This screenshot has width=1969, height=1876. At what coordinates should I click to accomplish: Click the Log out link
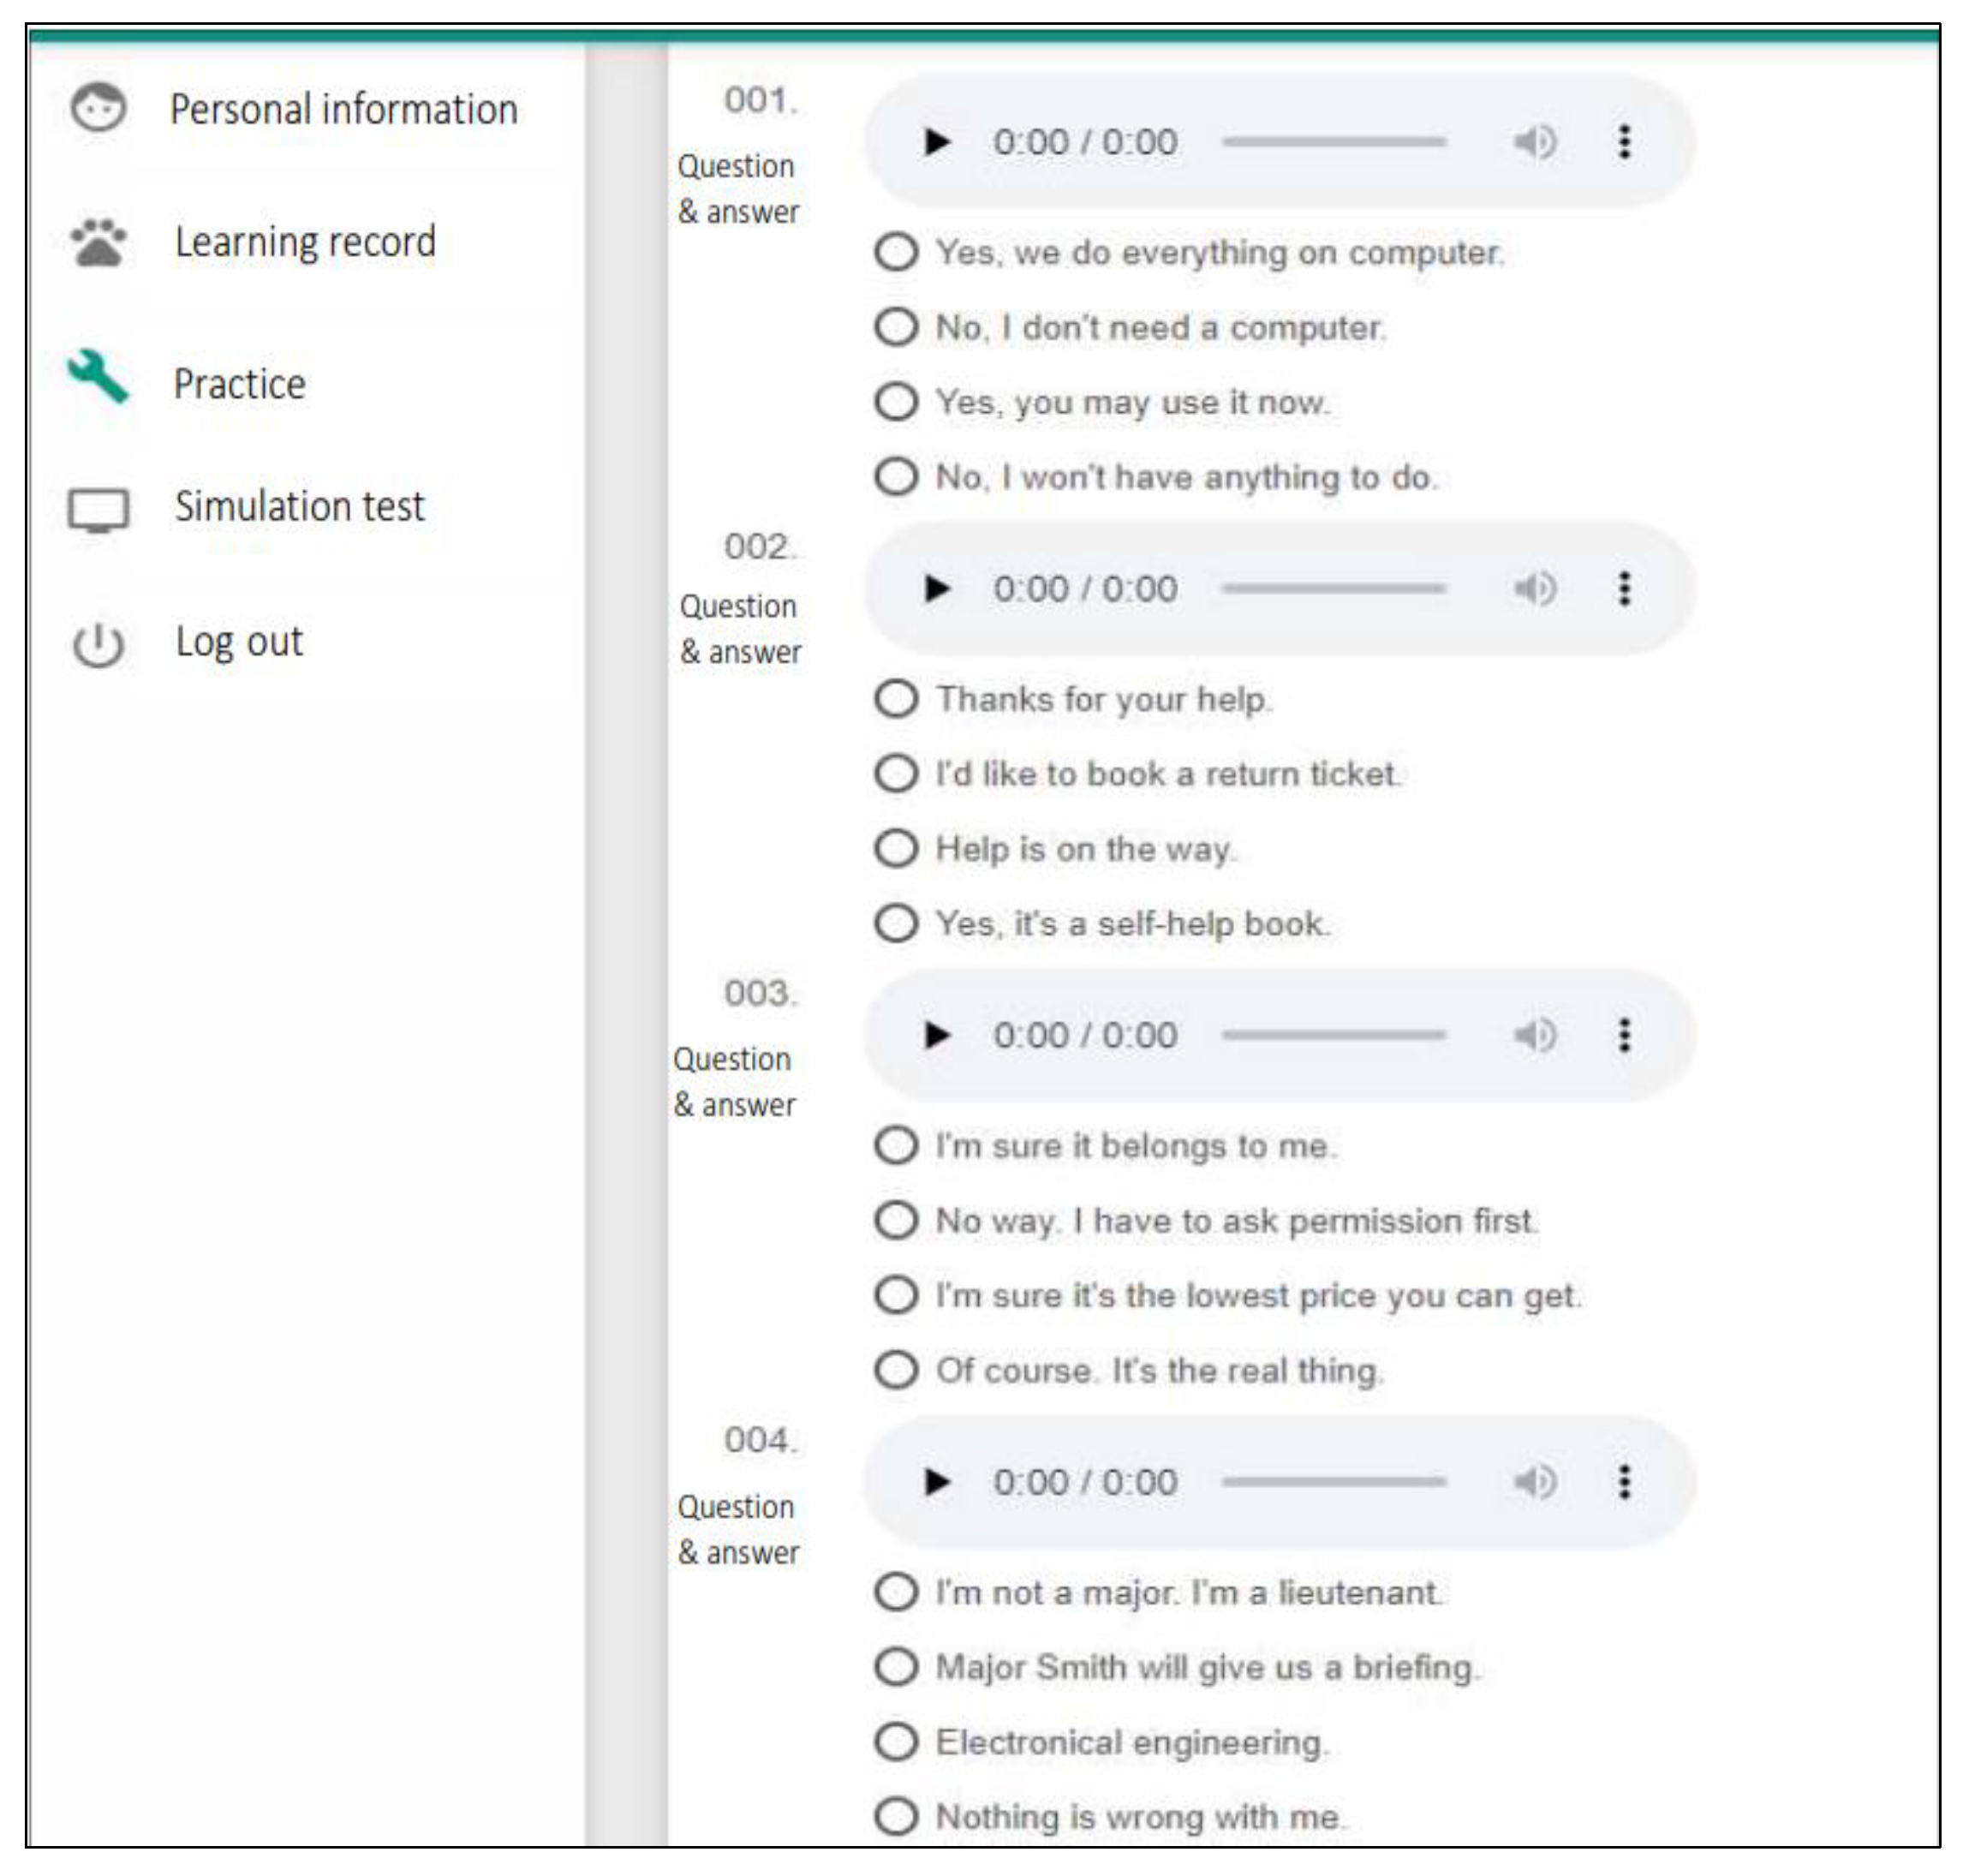(x=239, y=642)
